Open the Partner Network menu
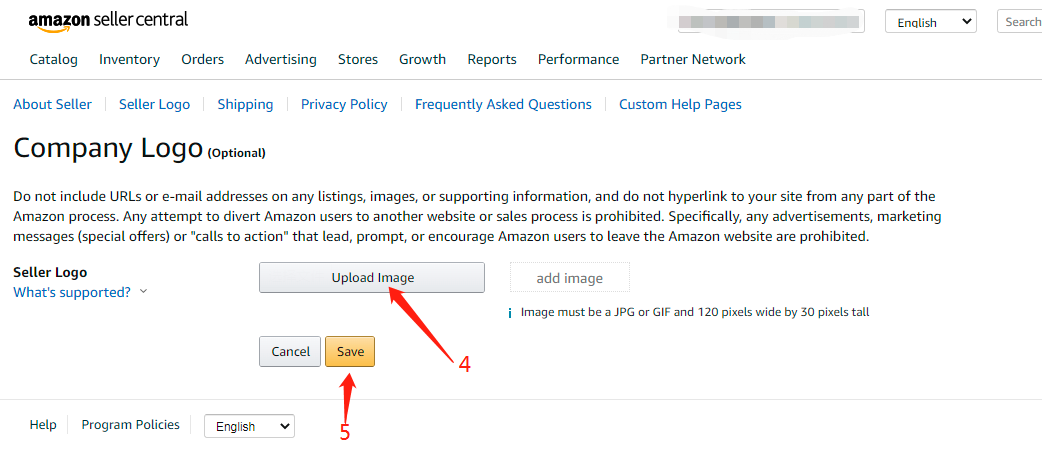The height and width of the screenshot is (454, 1042). click(693, 59)
